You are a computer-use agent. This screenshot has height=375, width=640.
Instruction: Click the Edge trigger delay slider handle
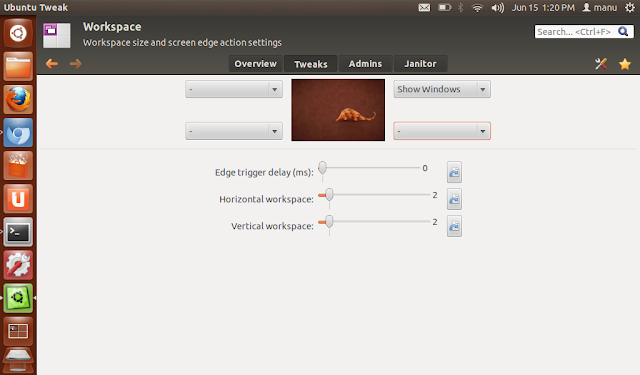click(322, 168)
